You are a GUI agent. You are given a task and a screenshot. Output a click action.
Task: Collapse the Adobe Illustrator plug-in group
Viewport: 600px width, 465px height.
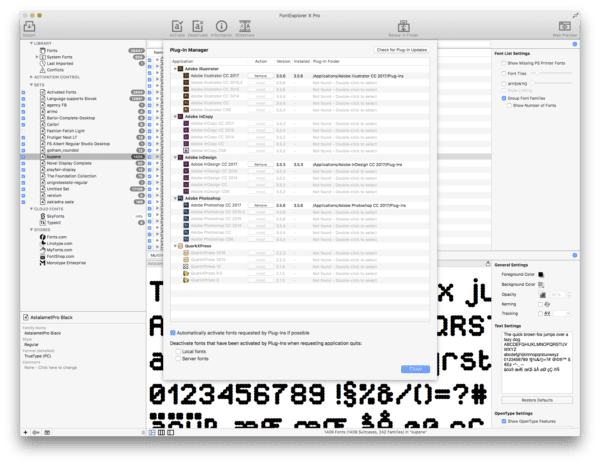175,68
